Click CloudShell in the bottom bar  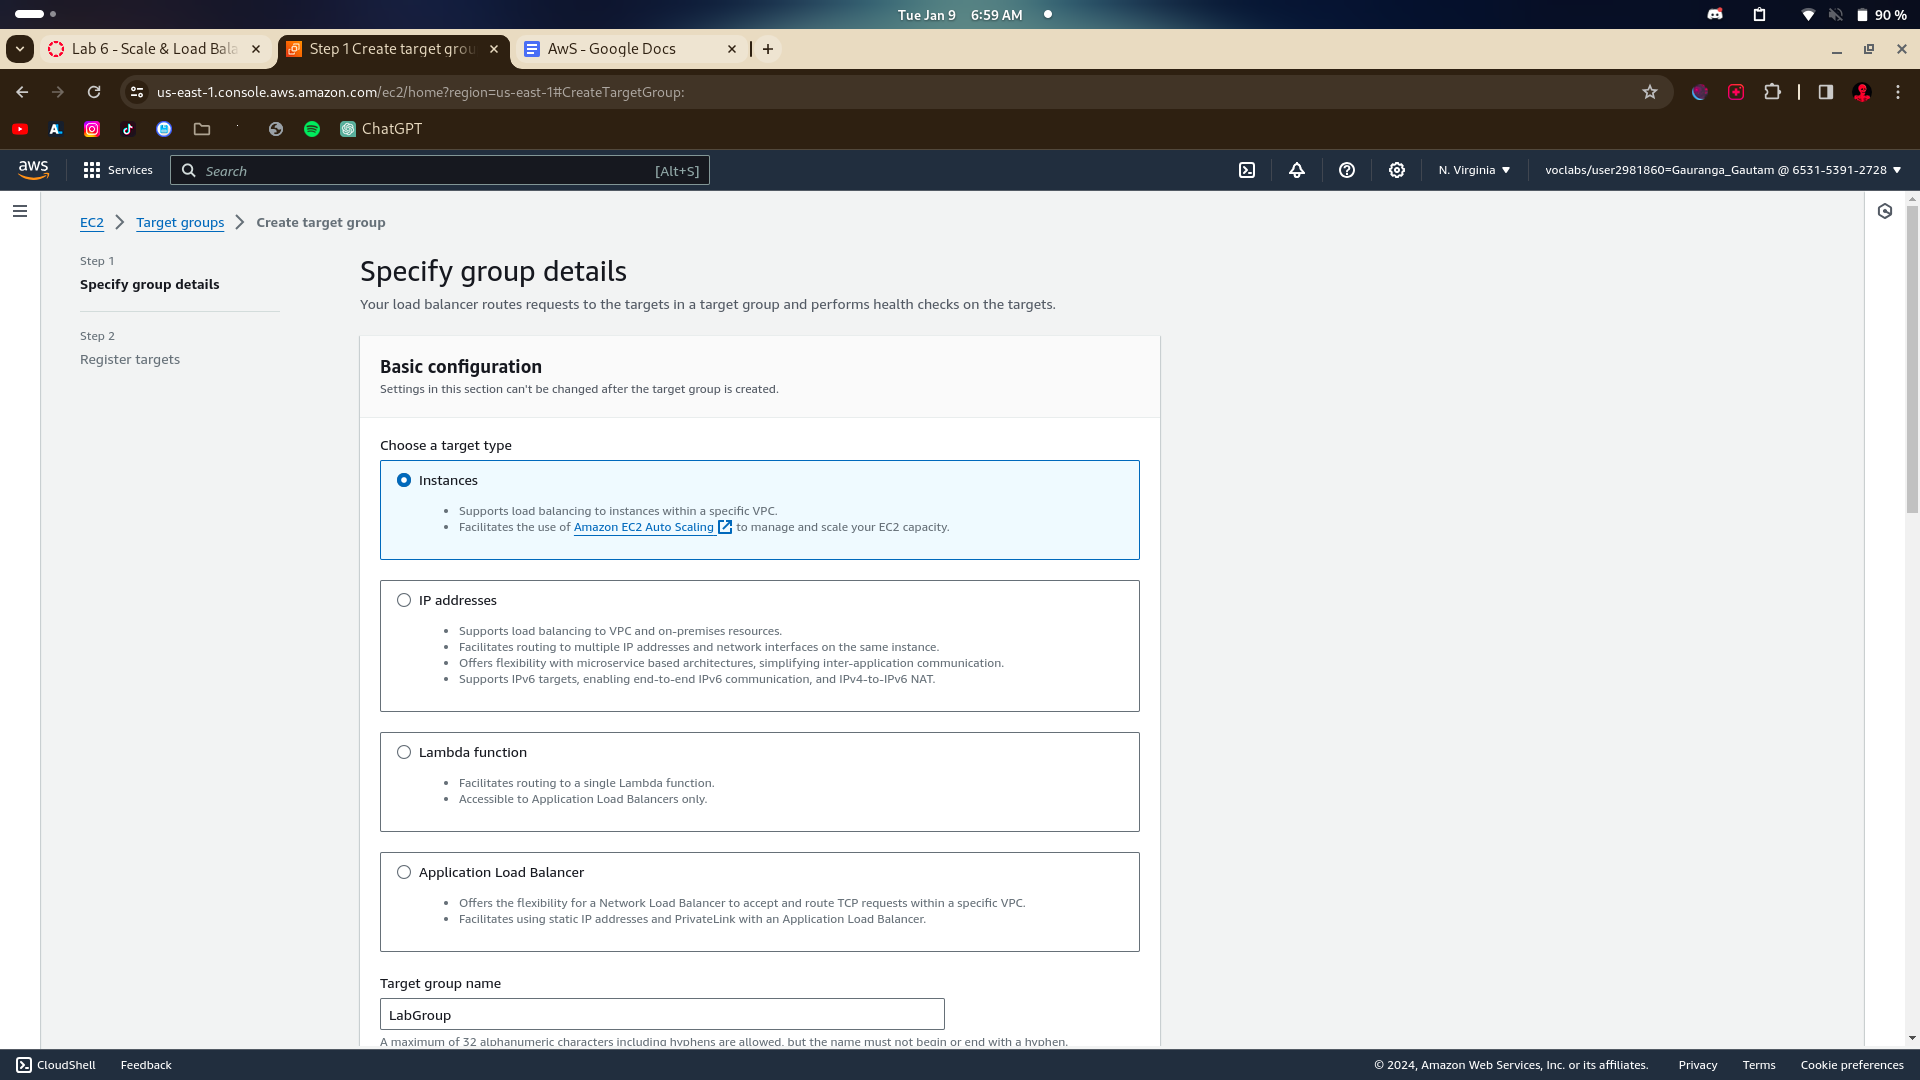click(56, 1065)
